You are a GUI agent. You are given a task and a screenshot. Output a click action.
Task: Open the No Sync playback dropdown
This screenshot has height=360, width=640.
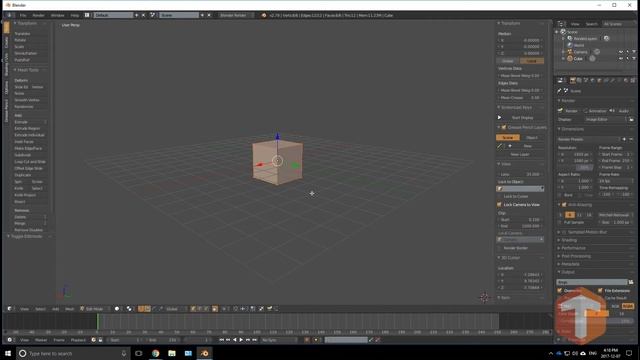tap(279, 340)
